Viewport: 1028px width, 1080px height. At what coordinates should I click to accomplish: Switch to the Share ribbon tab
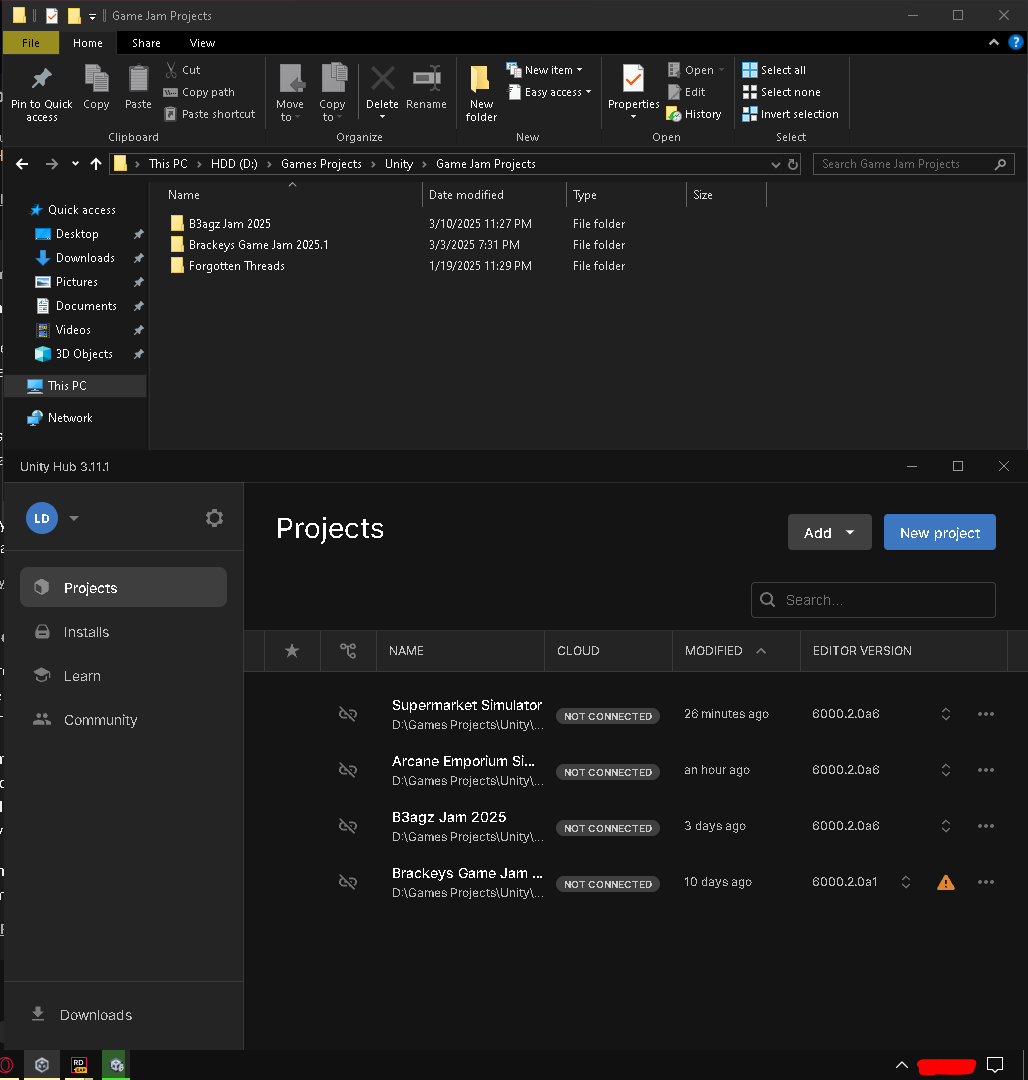click(x=146, y=43)
